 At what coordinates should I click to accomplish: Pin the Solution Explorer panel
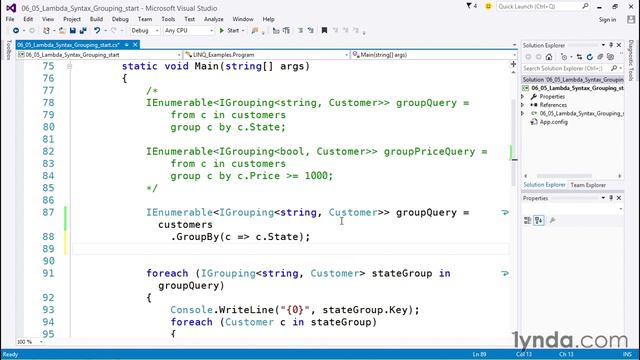[611, 45]
